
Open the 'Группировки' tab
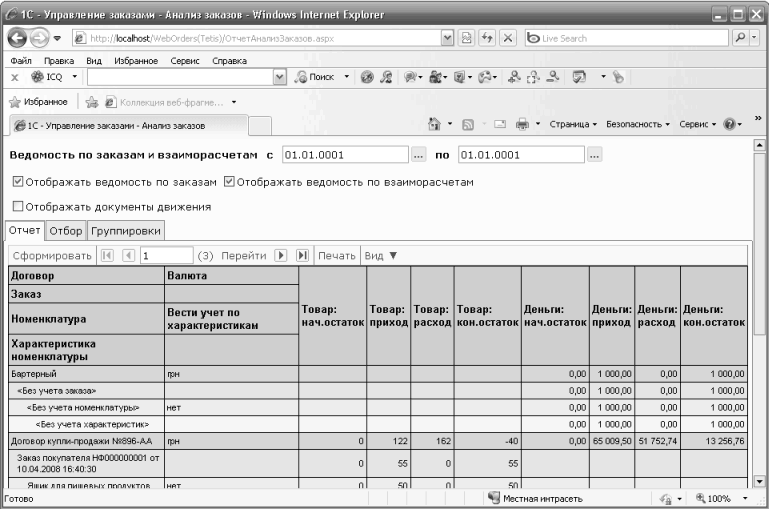[126, 231]
